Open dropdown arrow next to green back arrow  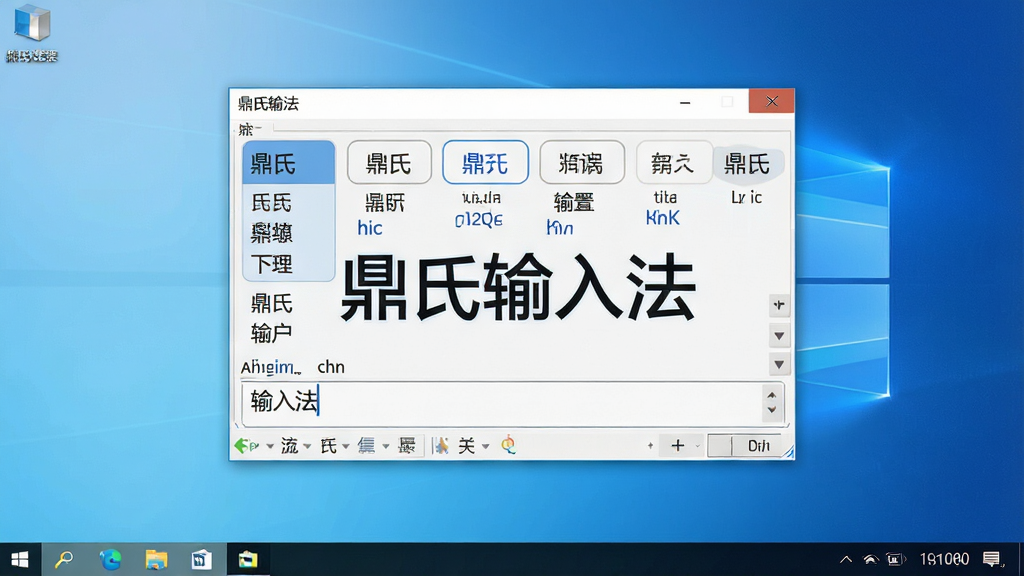tap(270, 447)
